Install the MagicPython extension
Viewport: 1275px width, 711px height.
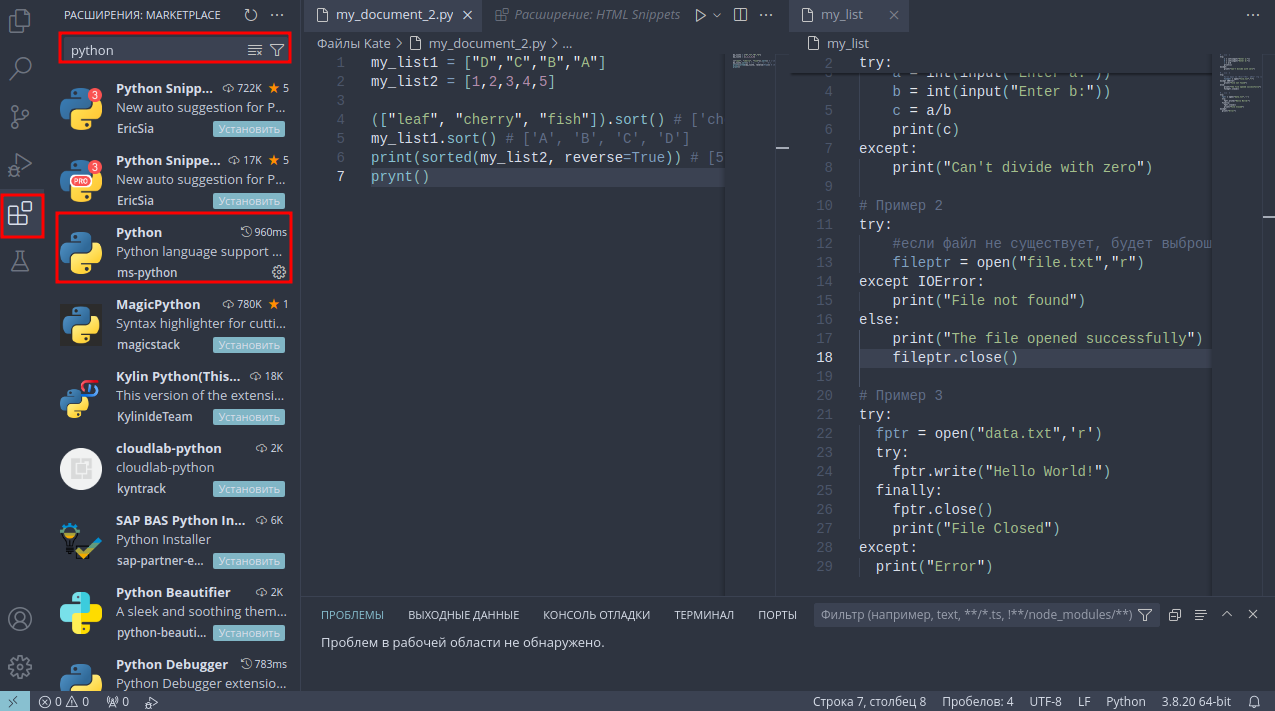(x=248, y=345)
